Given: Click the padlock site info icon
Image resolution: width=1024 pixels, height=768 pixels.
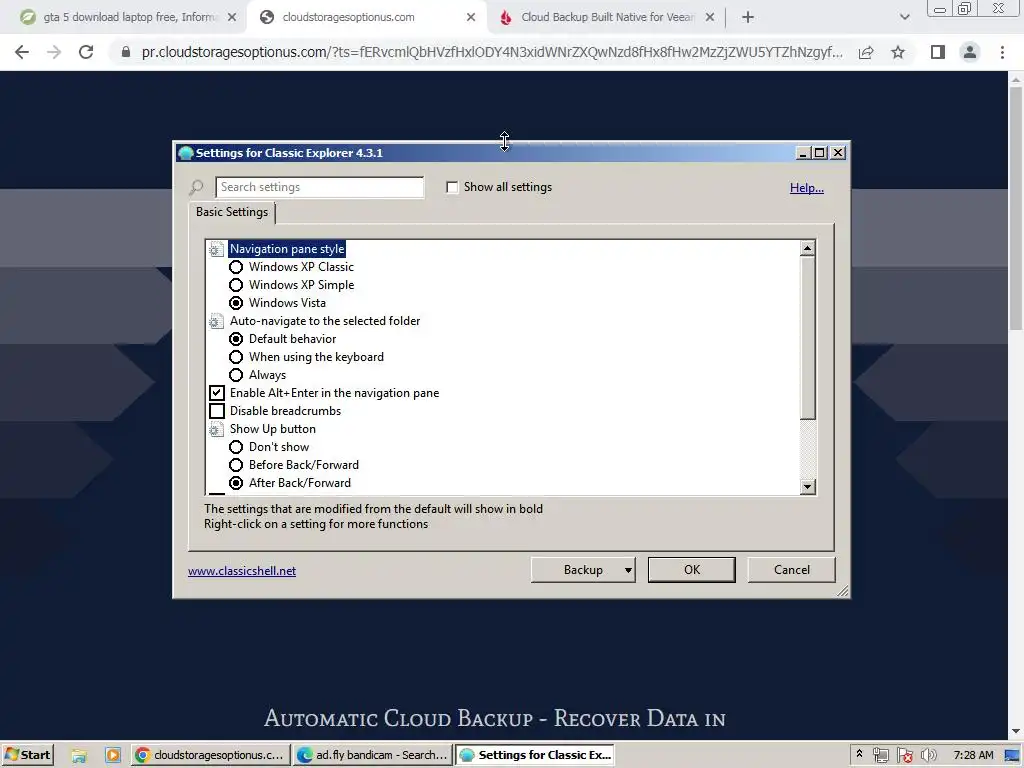Looking at the screenshot, I should coord(126,52).
